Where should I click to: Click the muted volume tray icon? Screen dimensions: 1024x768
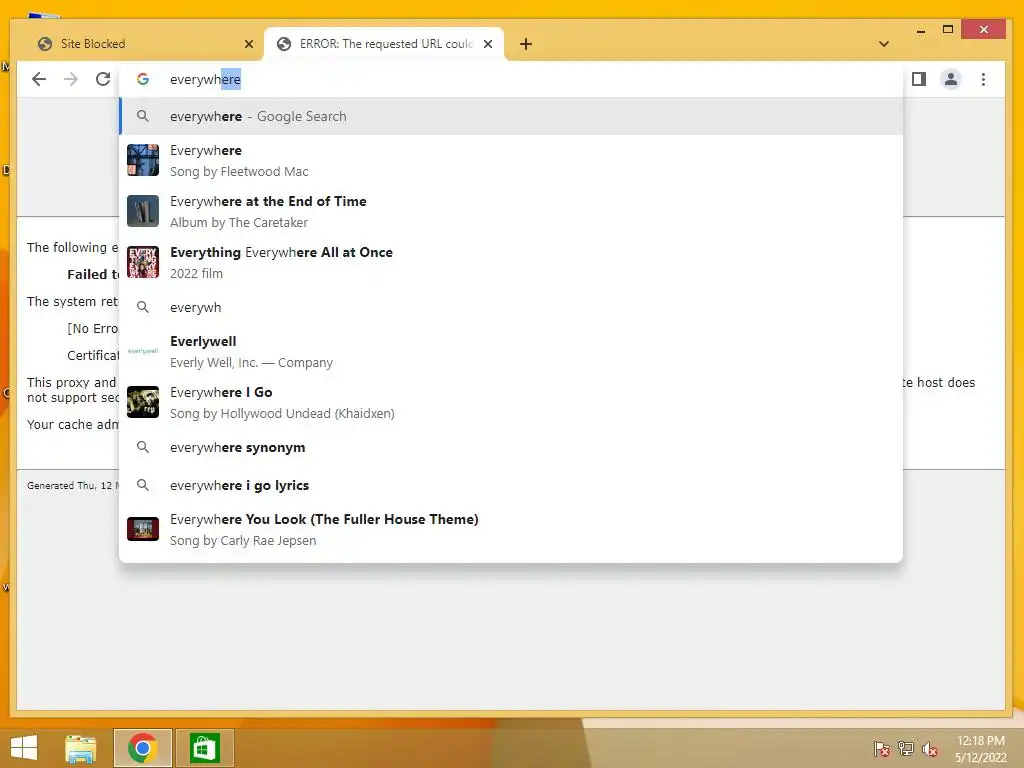point(930,749)
